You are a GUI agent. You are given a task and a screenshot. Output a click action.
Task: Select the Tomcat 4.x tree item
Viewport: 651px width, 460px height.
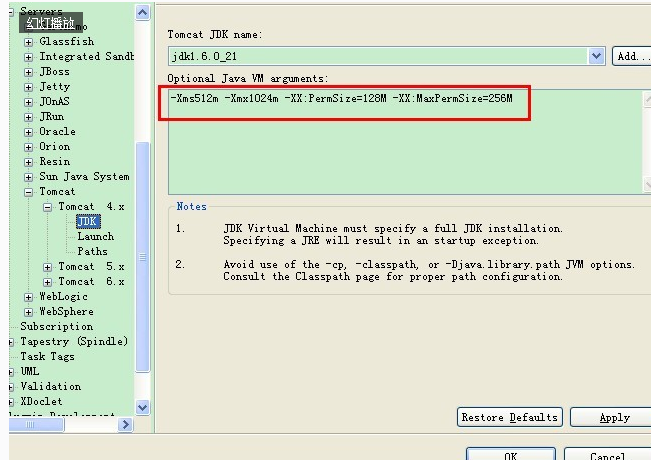(91, 206)
